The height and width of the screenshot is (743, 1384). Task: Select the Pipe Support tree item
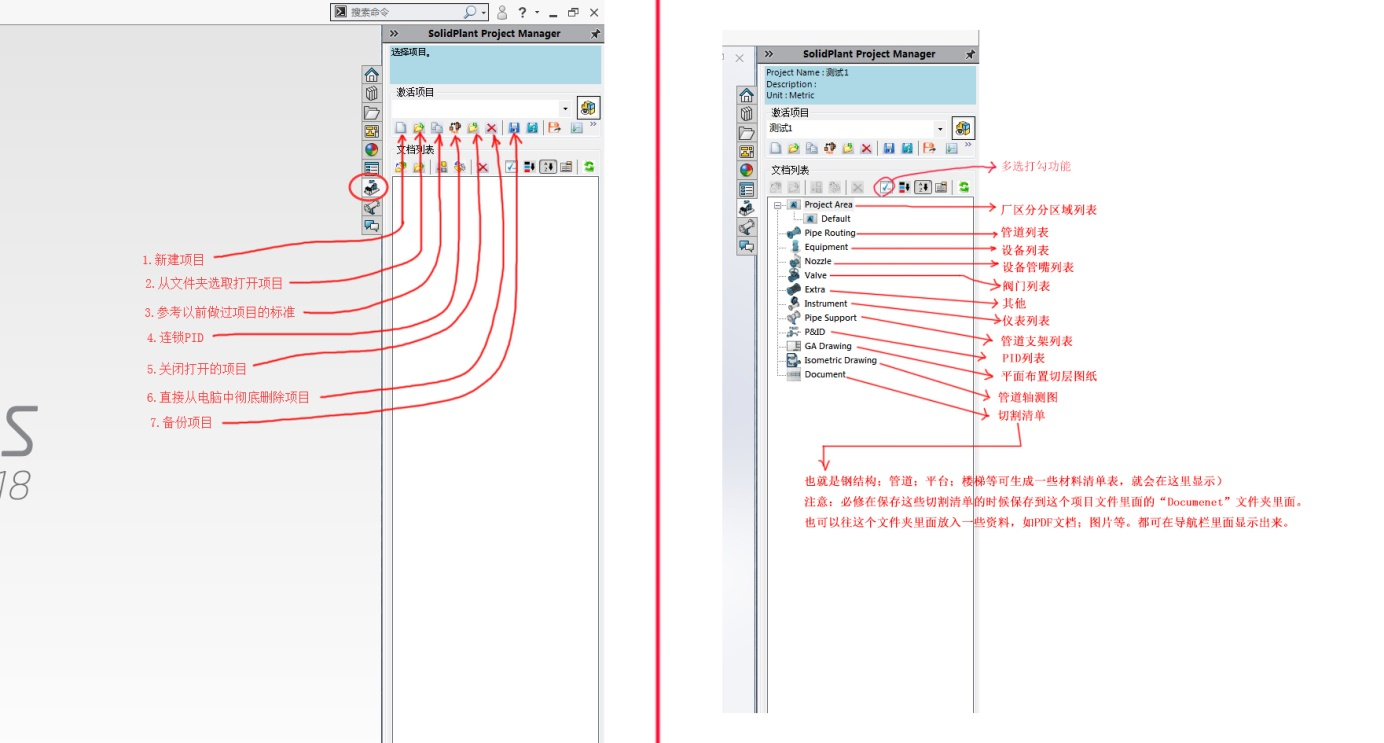pos(830,318)
